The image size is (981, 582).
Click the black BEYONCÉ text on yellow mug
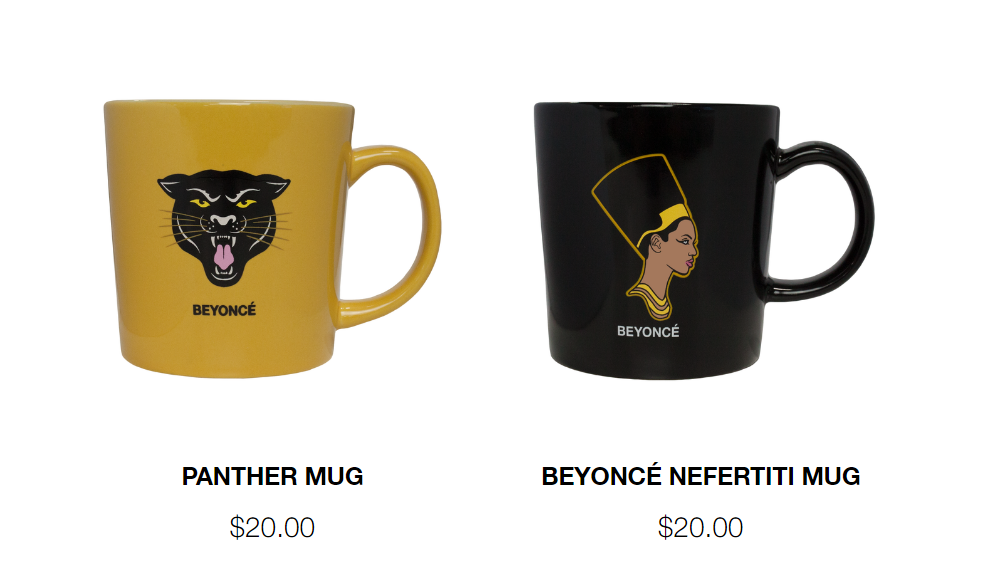pos(224,310)
